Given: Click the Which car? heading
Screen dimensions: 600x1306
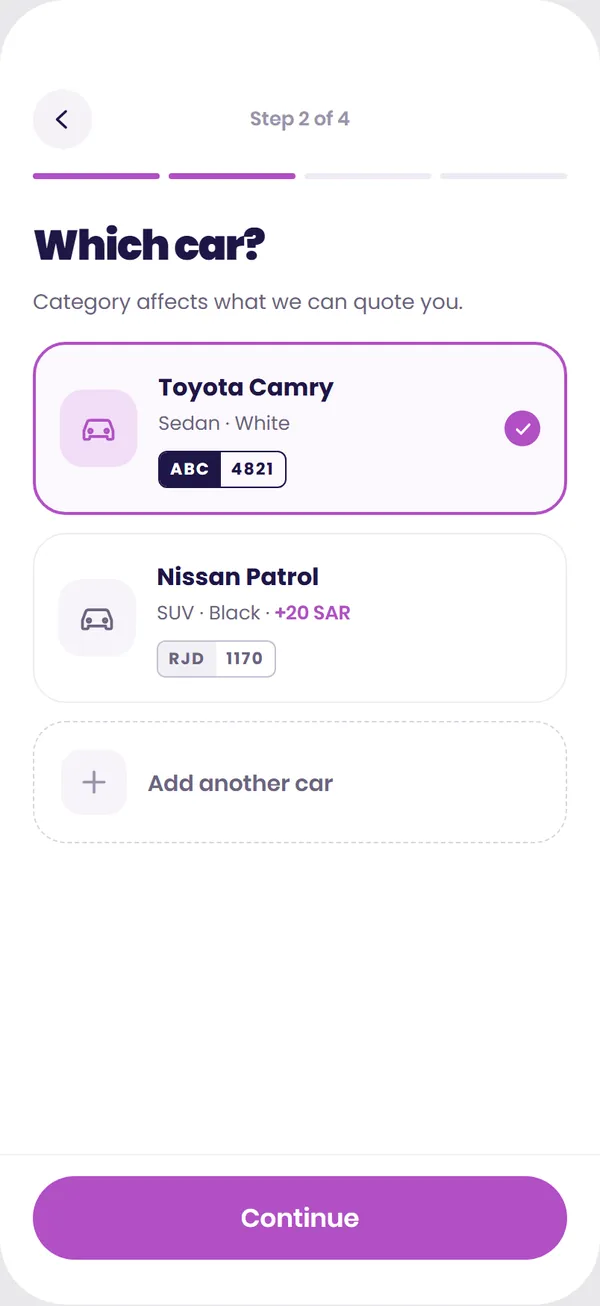Looking at the screenshot, I should coord(149,246).
